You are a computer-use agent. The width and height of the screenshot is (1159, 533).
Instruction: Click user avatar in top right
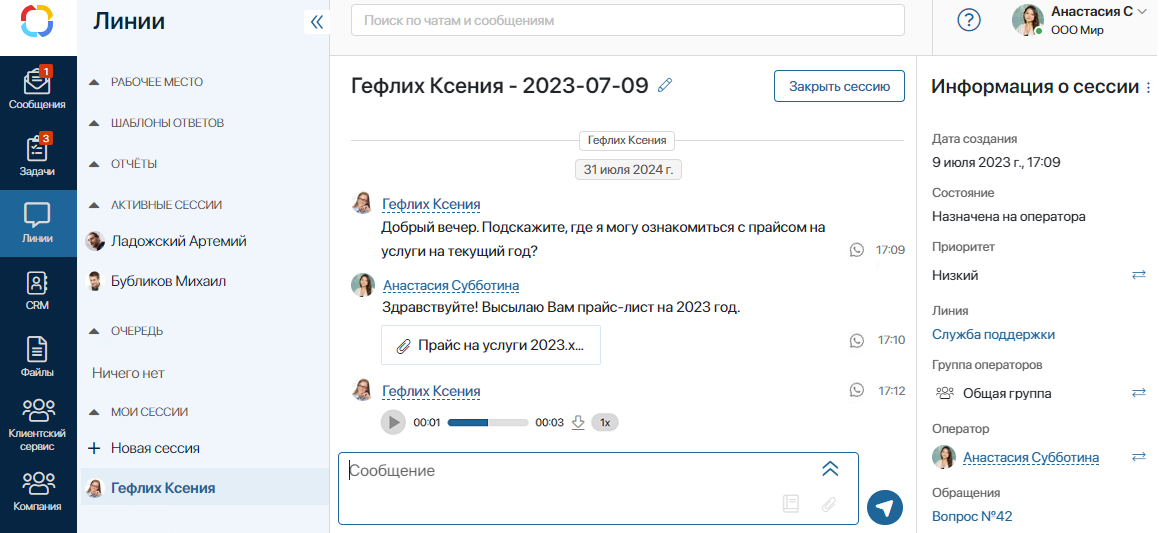click(1027, 20)
